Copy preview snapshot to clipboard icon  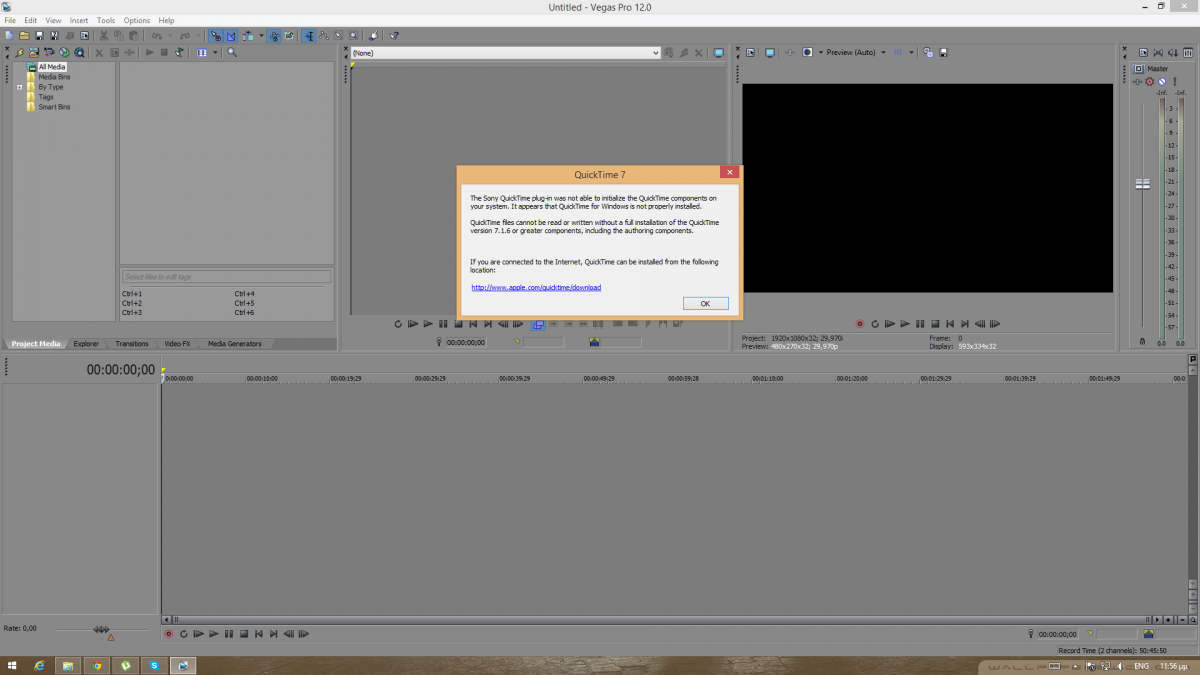pyautogui.click(x=928, y=52)
